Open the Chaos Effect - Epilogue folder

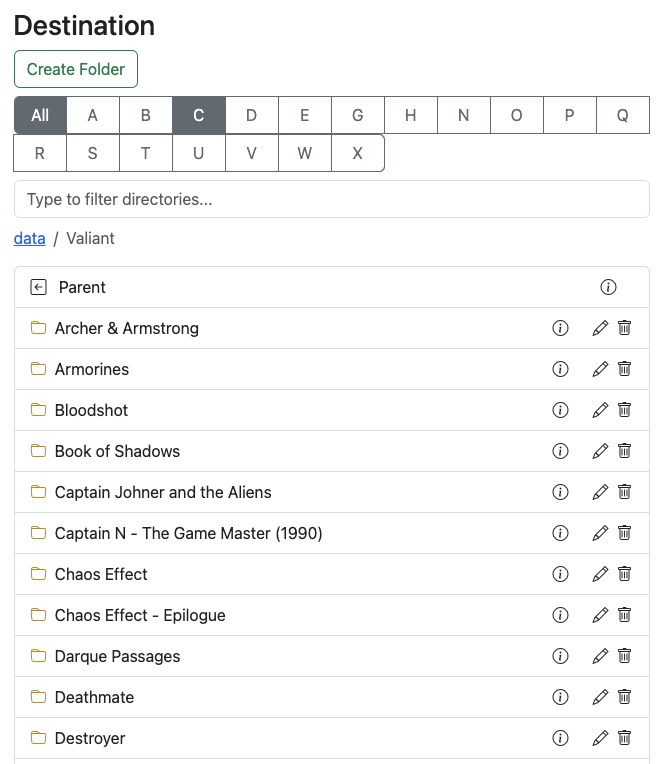[x=140, y=615]
